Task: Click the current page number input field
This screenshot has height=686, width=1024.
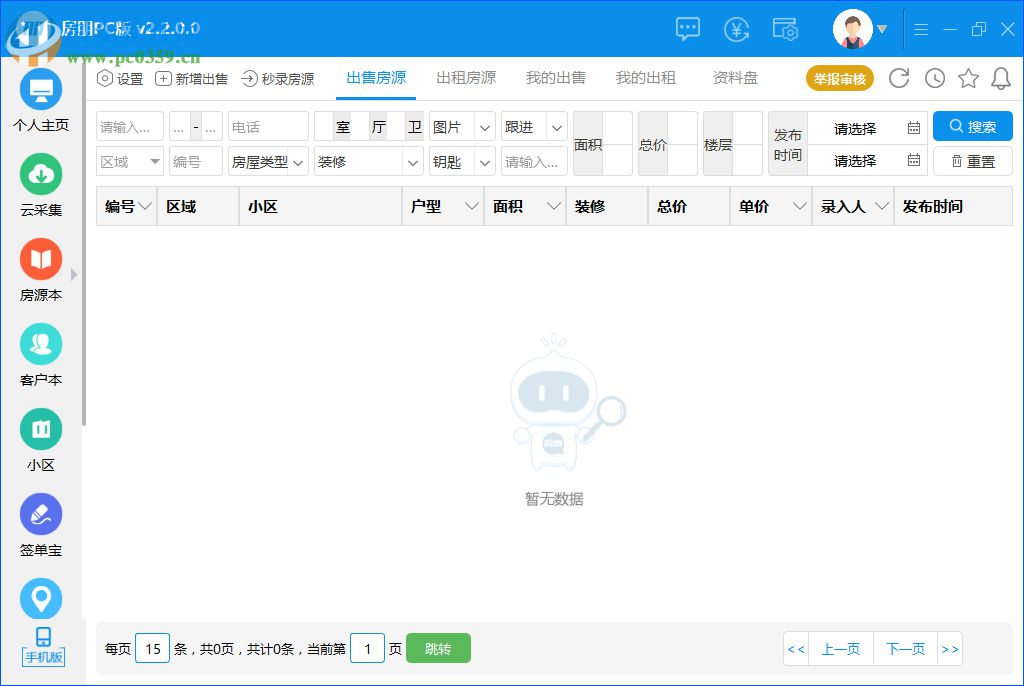Action: coord(367,648)
